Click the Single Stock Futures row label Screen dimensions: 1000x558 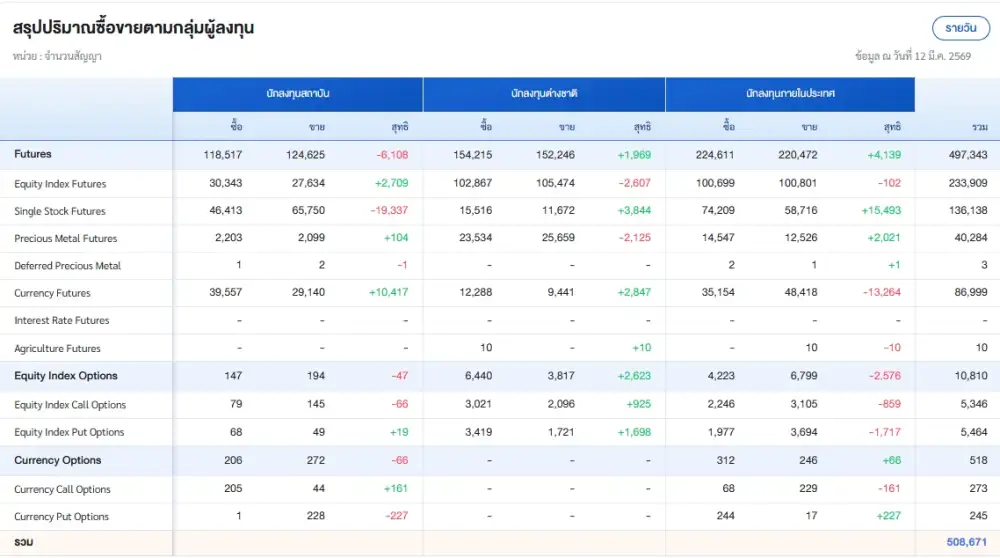(x=60, y=211)
